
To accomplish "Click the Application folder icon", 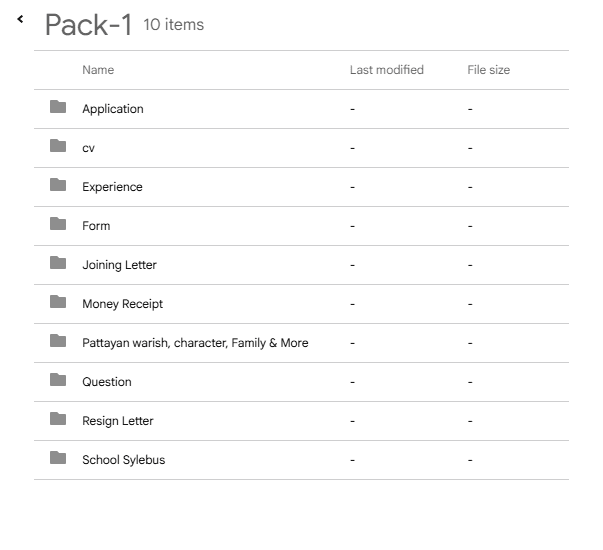I will [58, 107].
